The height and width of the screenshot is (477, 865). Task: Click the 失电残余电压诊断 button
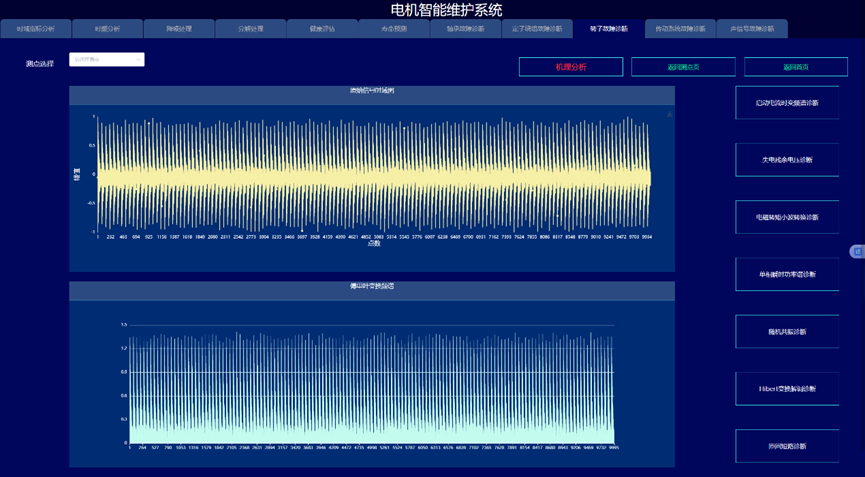click(787, 160)
